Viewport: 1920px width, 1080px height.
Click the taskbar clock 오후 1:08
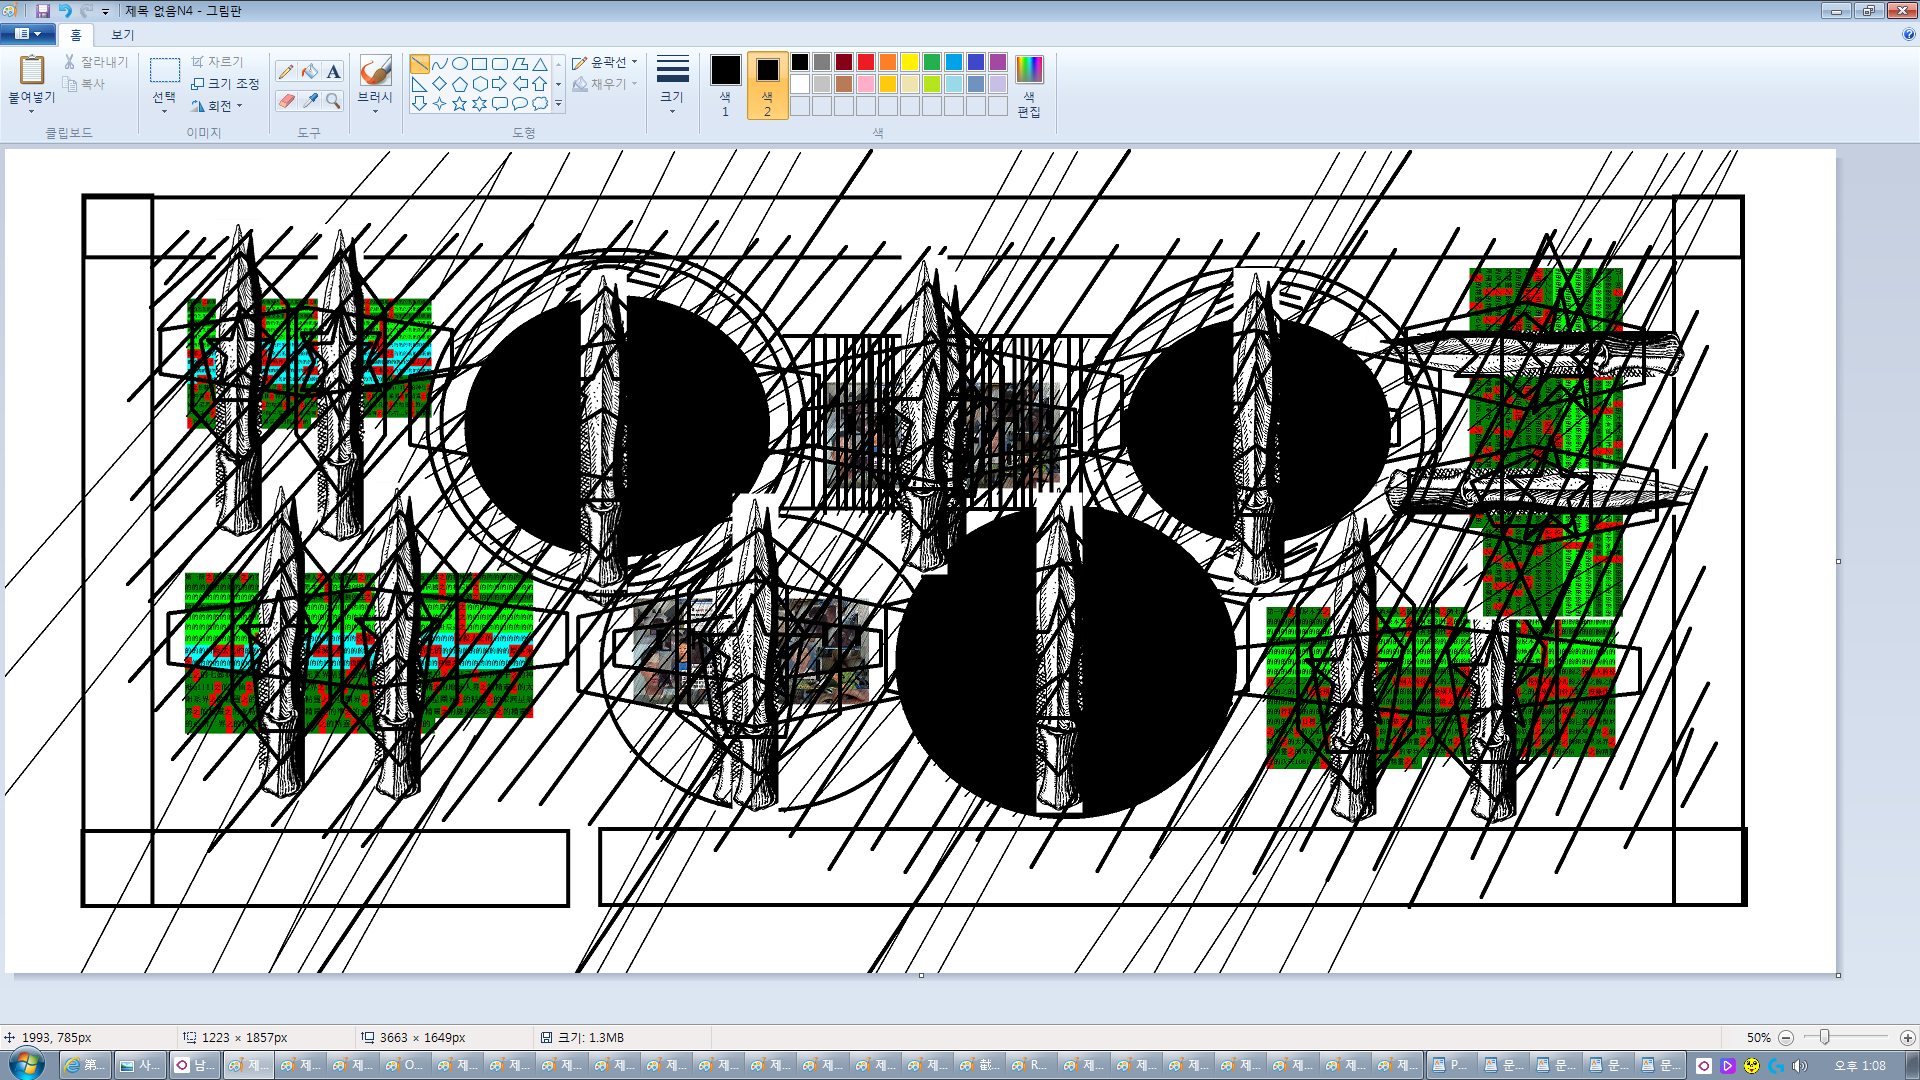click(1859, 1066)
